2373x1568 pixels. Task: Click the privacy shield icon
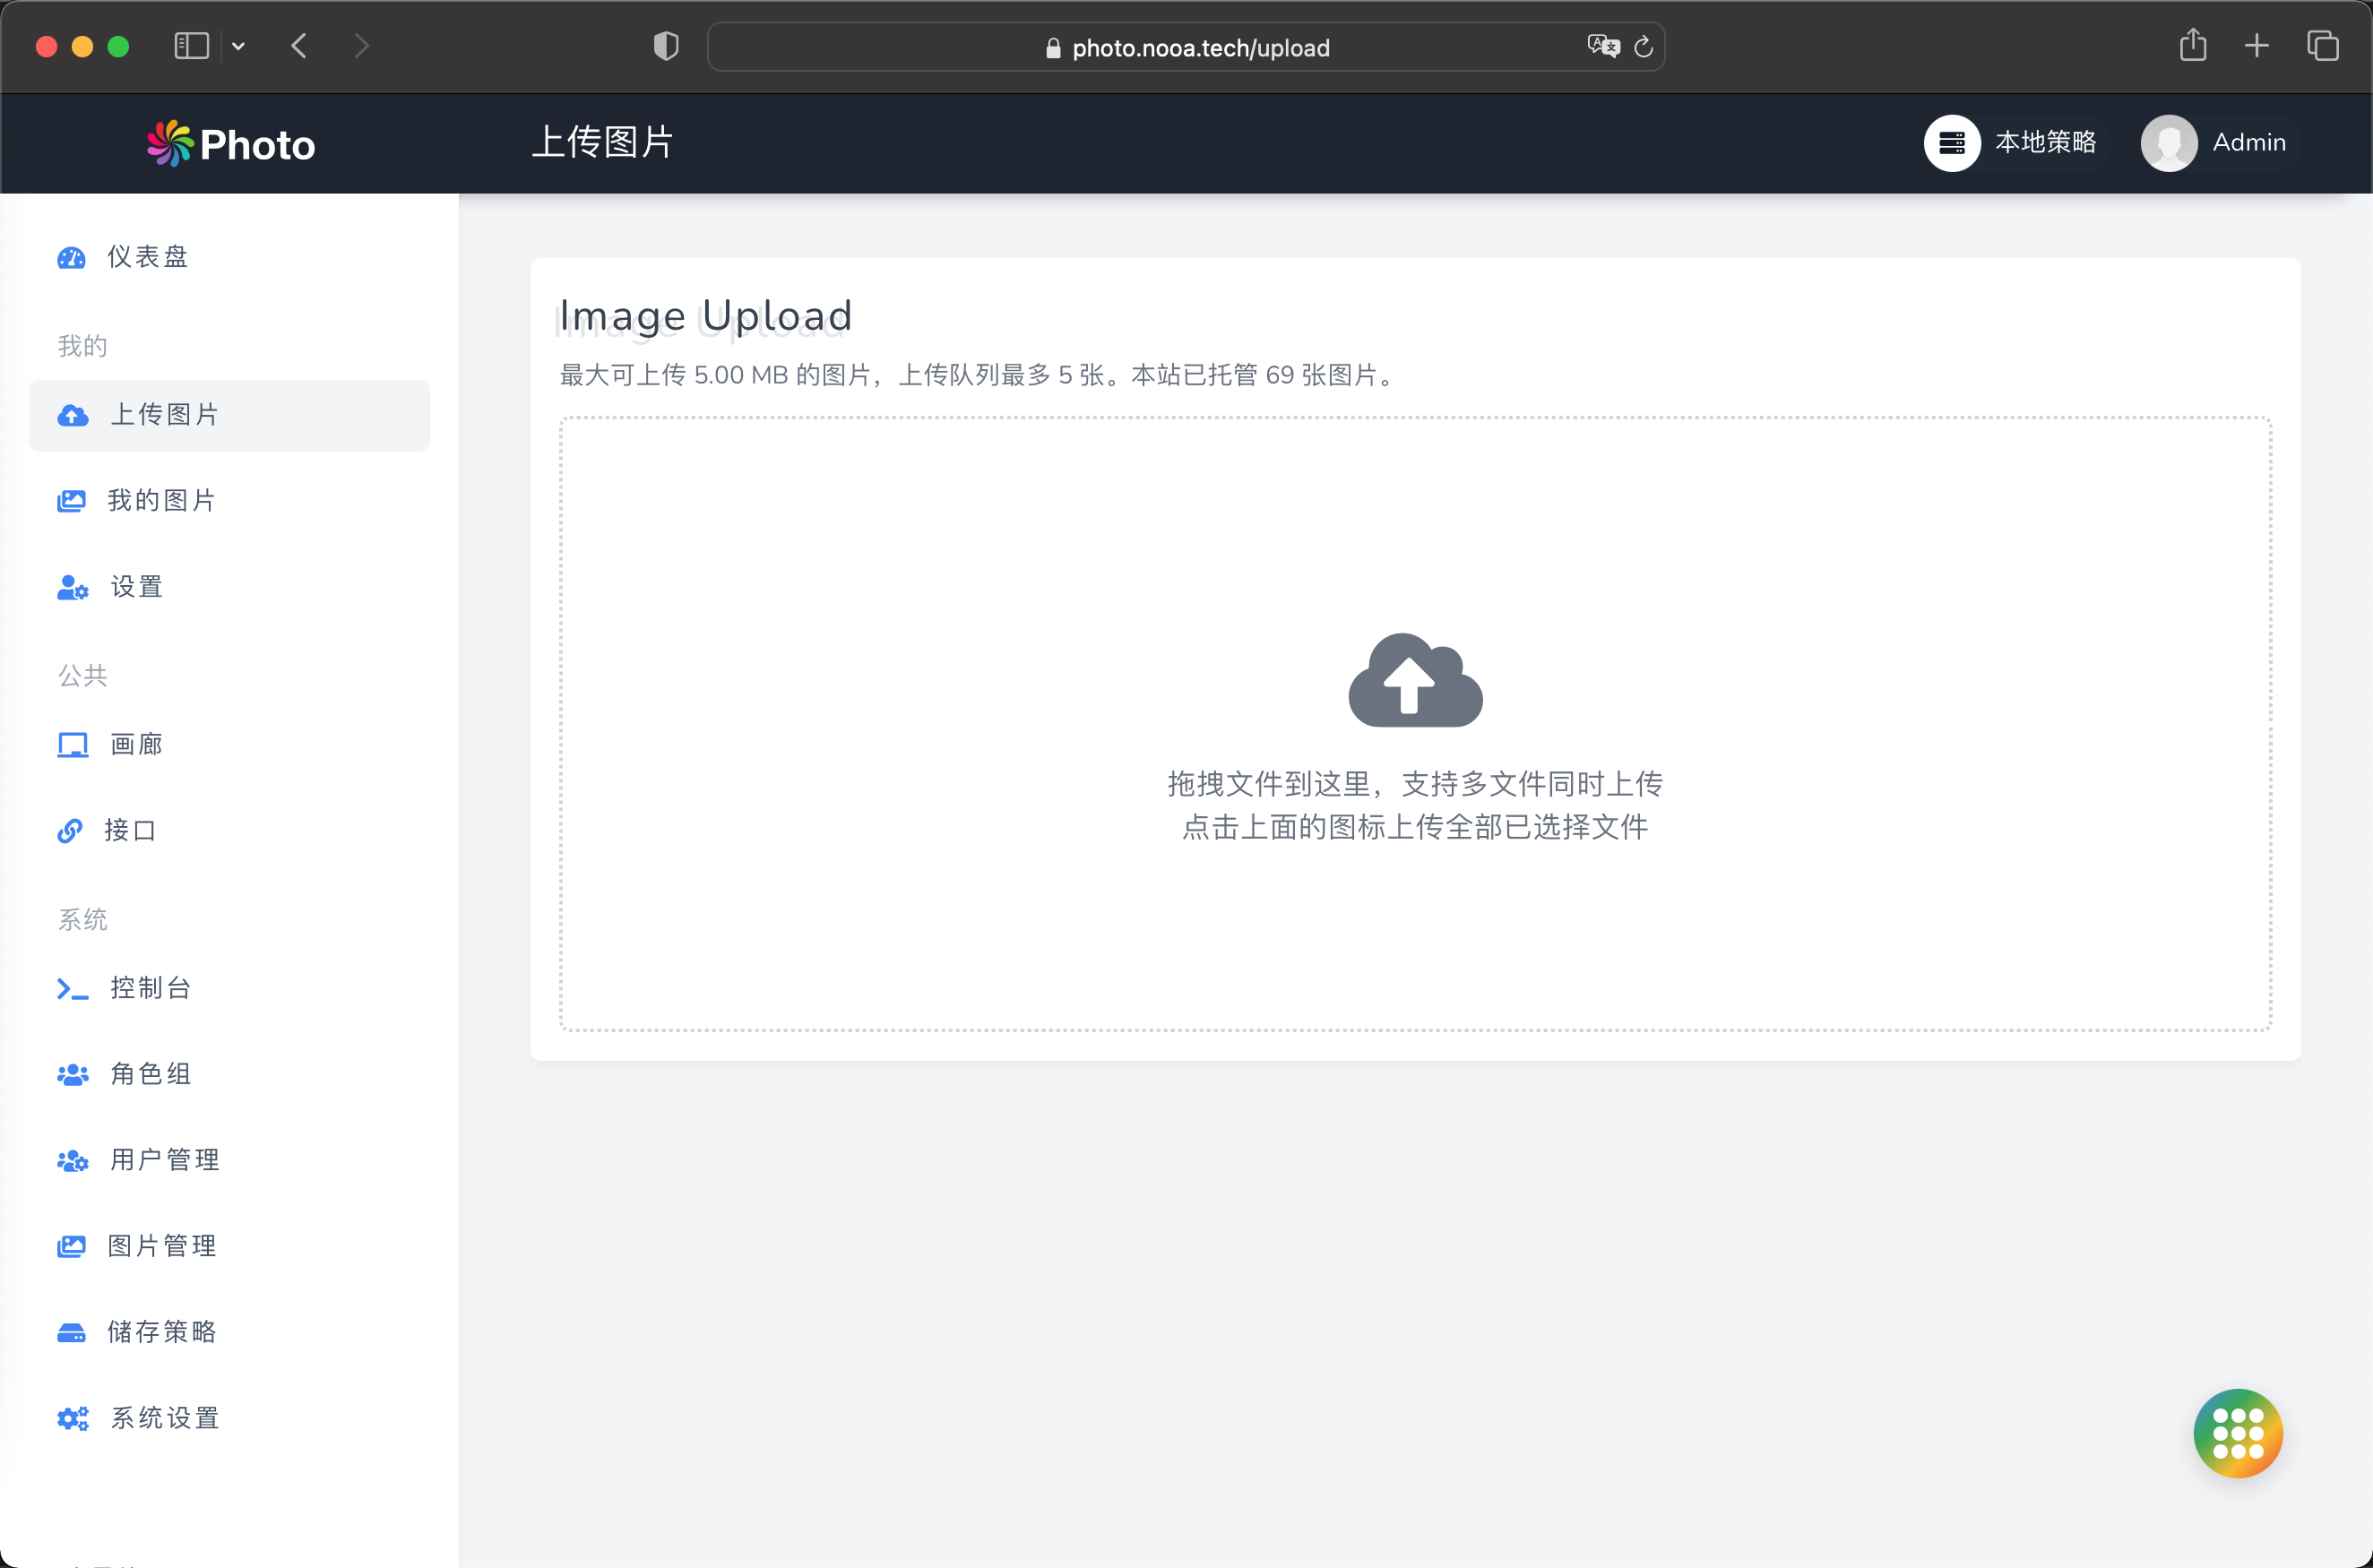(x=666, y=46)
